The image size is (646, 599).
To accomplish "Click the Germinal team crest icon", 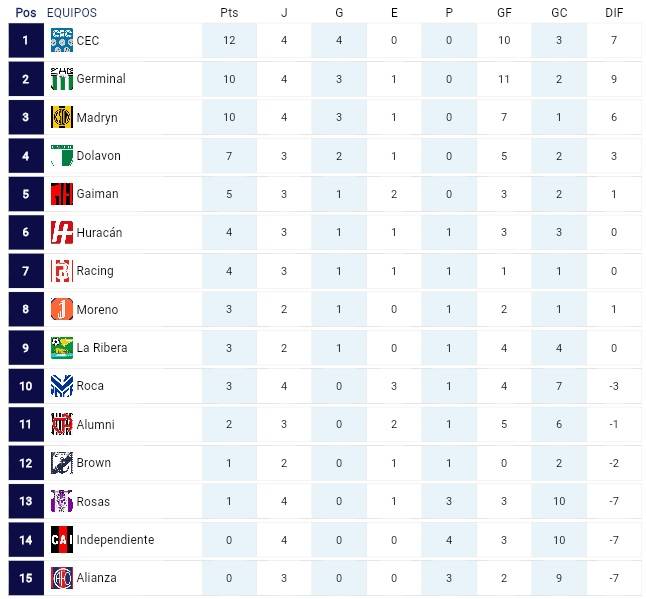I will pyautogui.click(x=62, y=79).
